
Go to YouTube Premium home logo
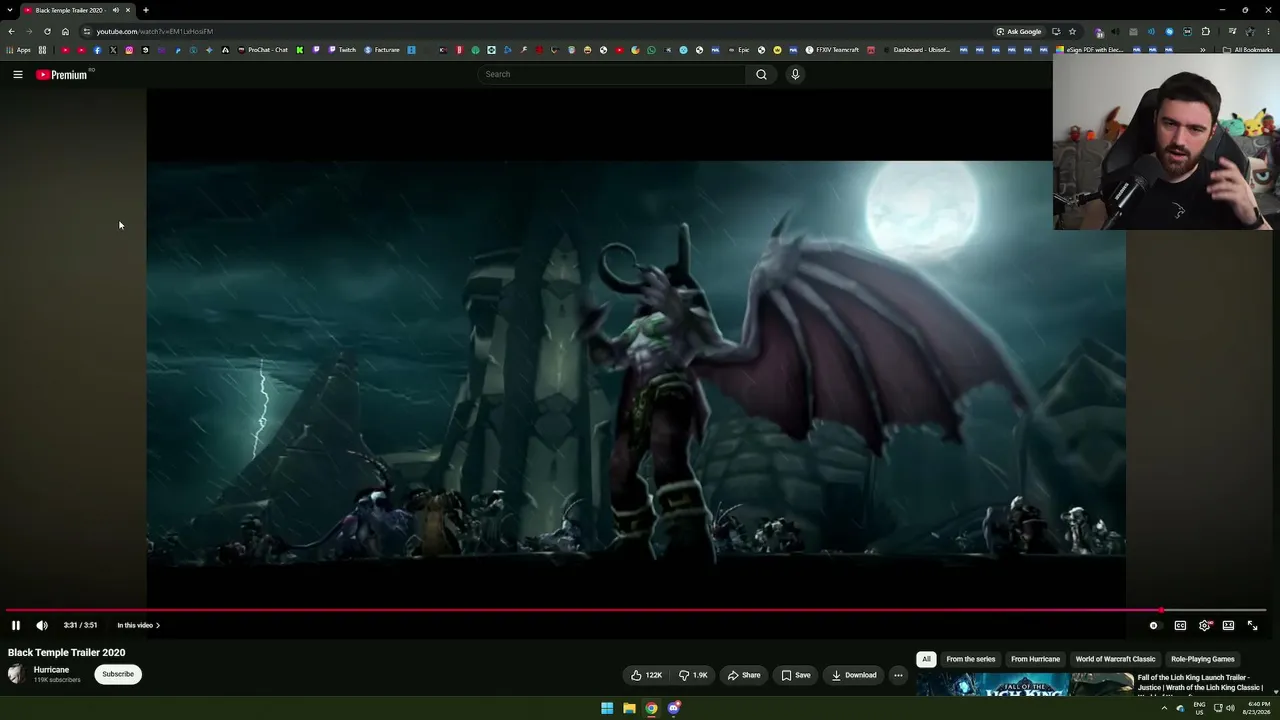(x=64, y=74)
